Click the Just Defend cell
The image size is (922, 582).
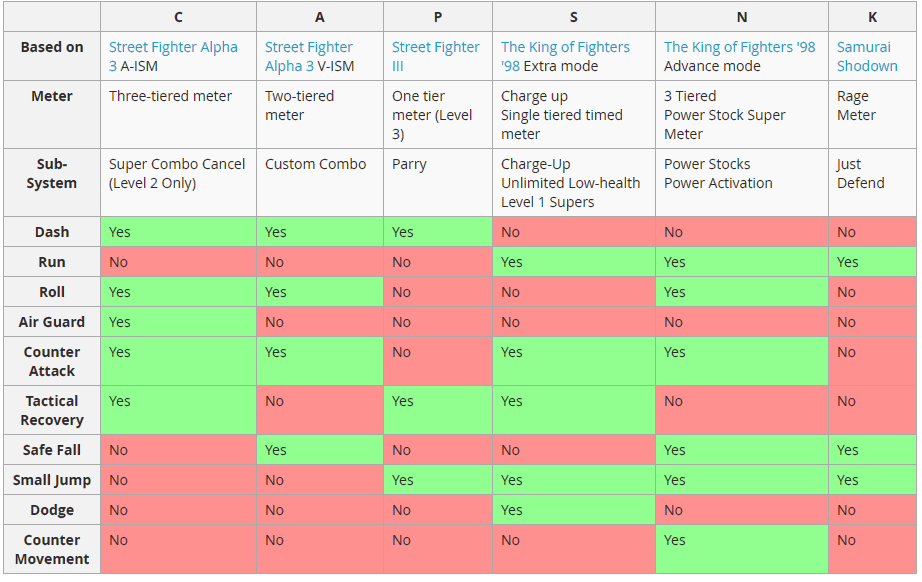click(860, 173)
